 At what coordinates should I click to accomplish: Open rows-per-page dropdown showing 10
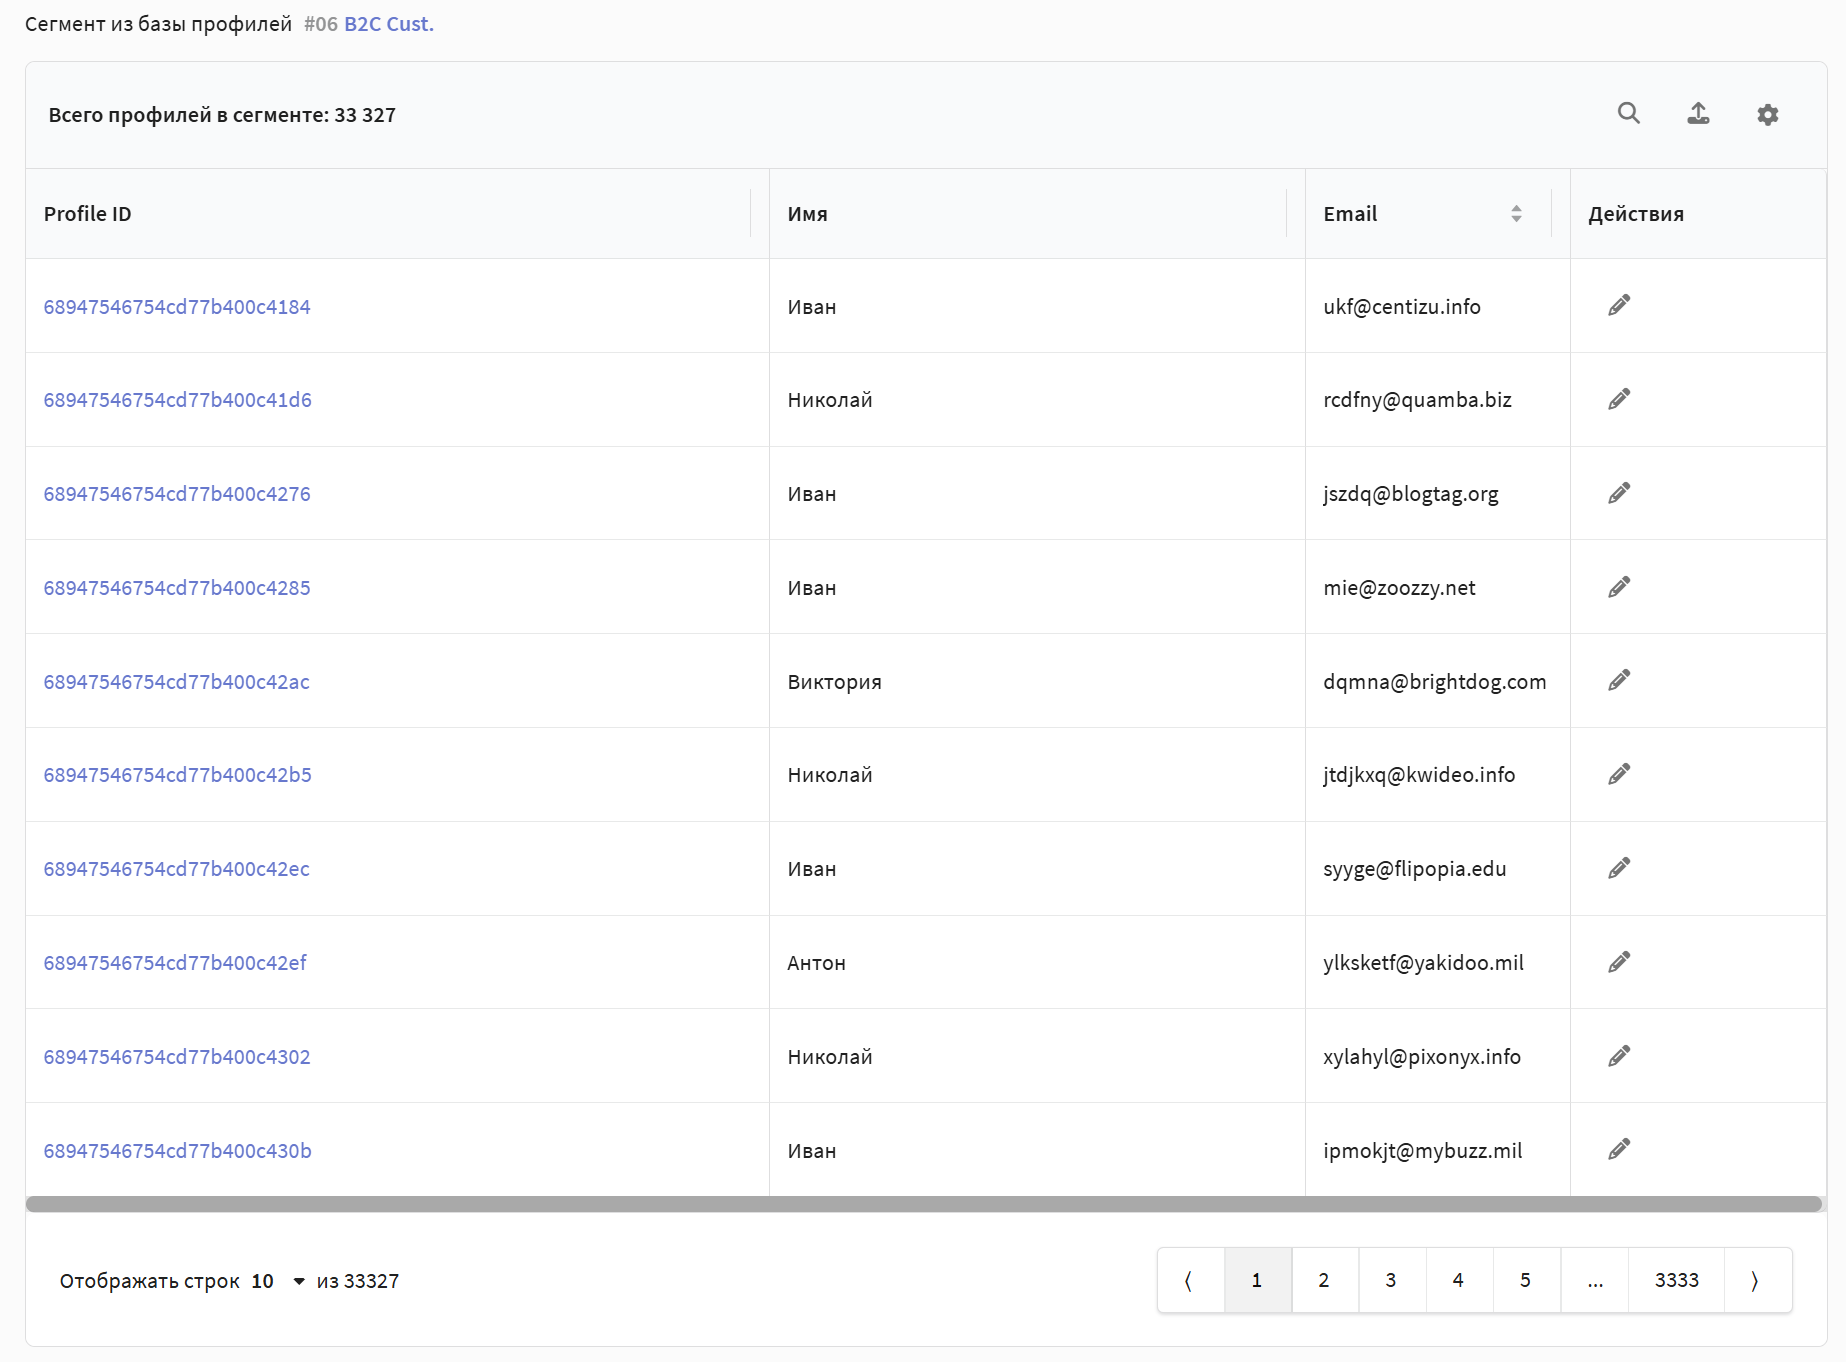[x=278, y=1281]
